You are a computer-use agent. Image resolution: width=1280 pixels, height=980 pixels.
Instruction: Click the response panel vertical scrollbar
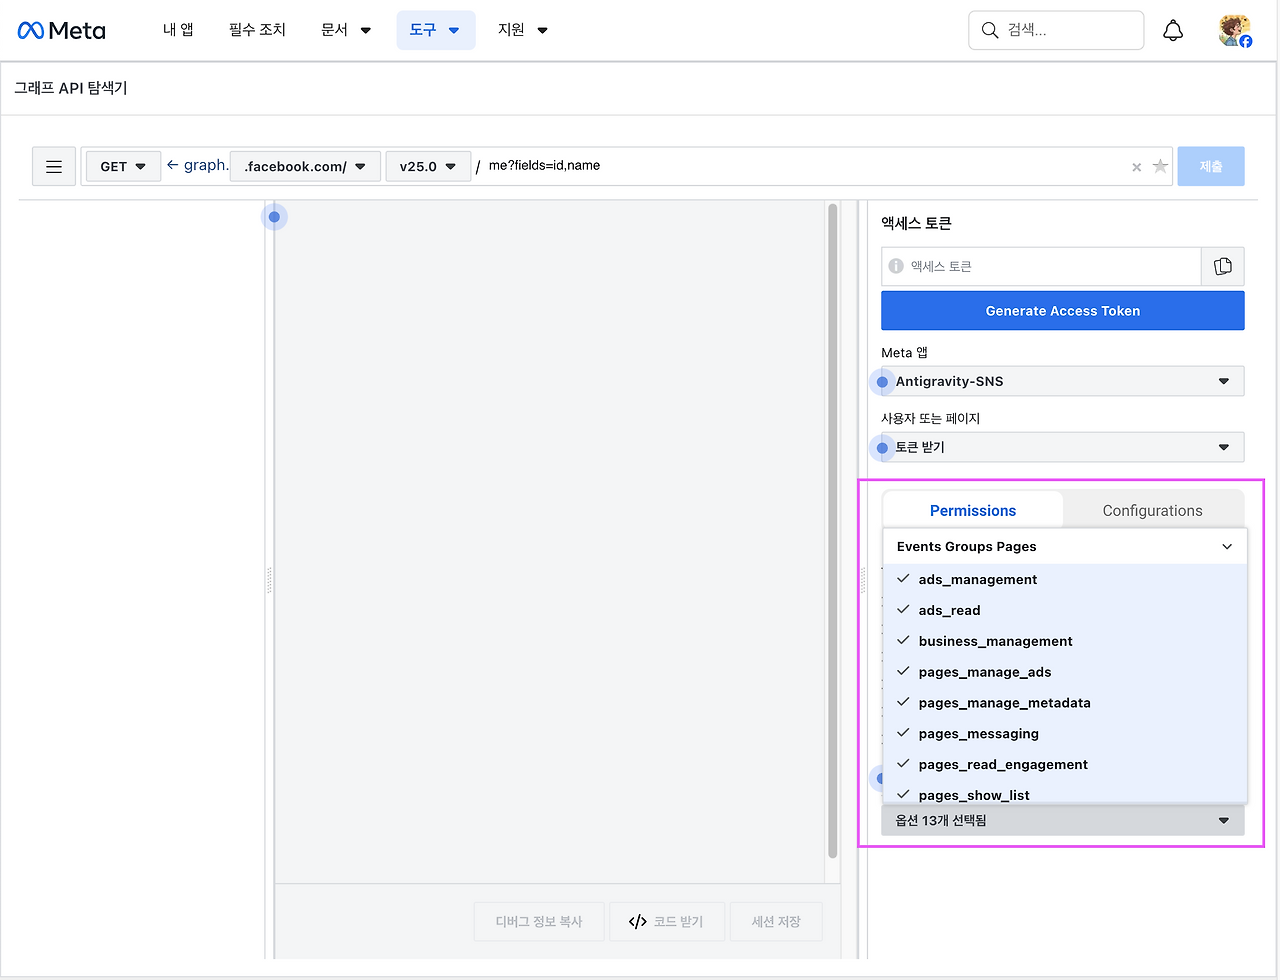coord(832,531)
